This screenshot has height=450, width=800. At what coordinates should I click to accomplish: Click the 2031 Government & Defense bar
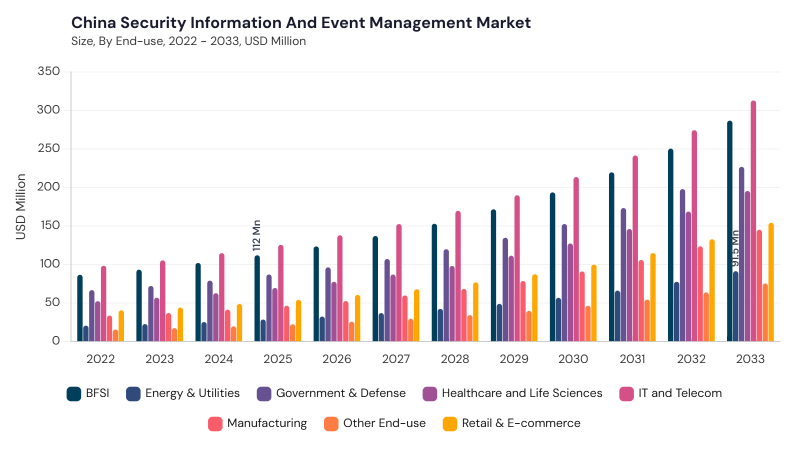coord(623,274)
